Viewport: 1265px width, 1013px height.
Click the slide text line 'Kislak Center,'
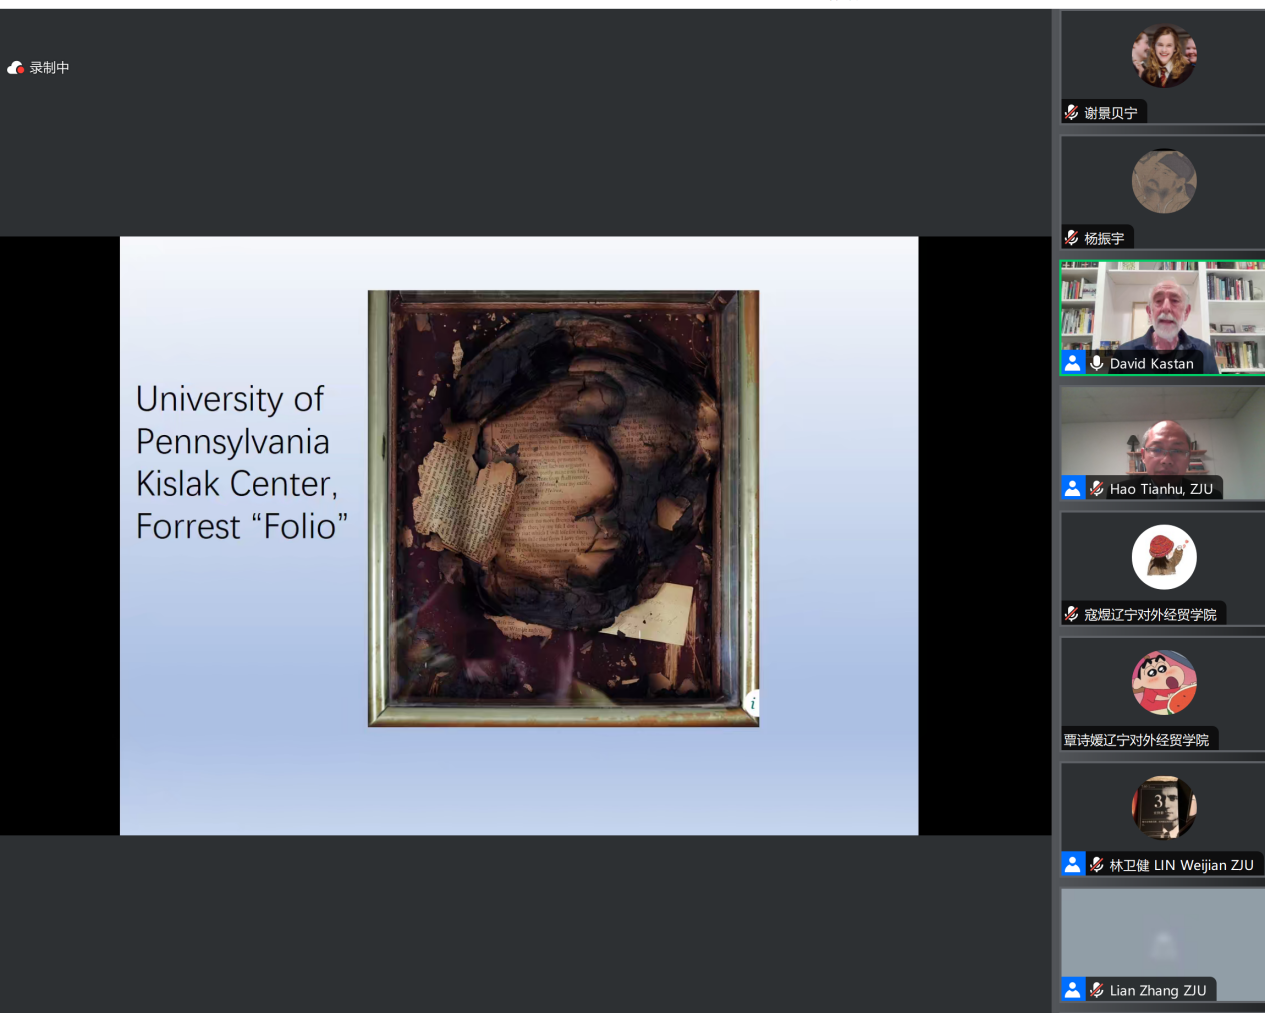point(237,484)
